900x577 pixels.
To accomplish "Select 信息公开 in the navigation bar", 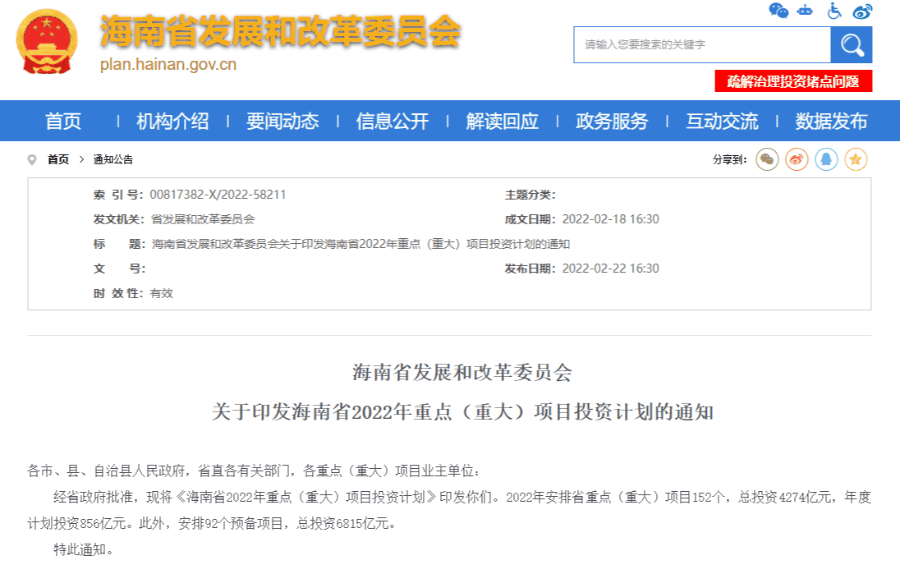I will [x=392, y=121].
